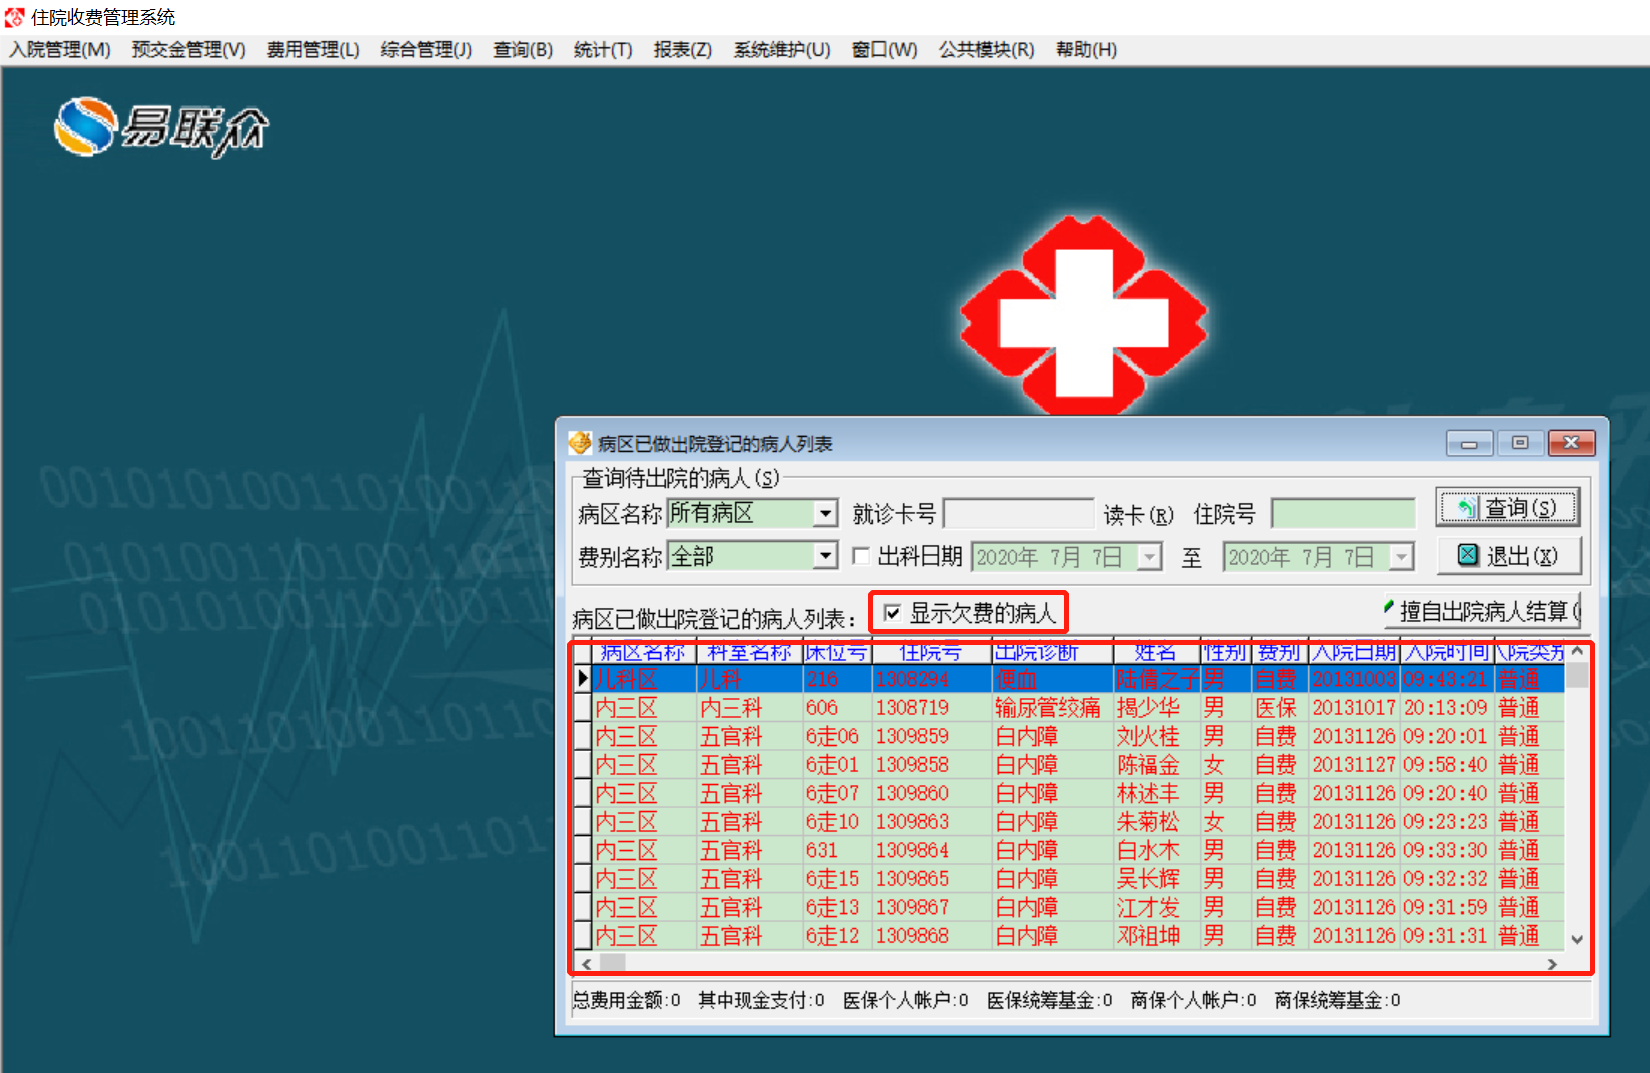
Task: Open the 费用管理(L) menu
Action: (x=313, y=50)
